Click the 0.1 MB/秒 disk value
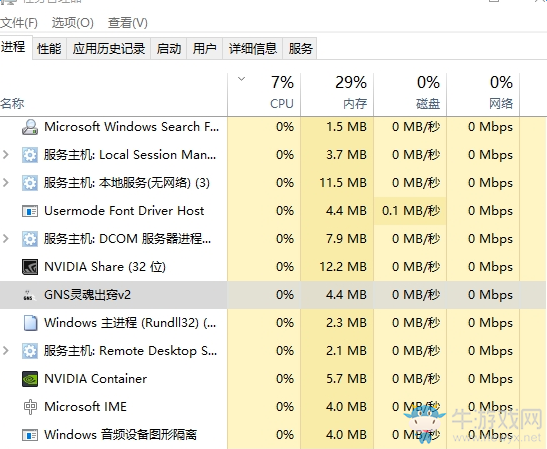The width and height of the screenshot is (547, 449). (x=411, y=211)
